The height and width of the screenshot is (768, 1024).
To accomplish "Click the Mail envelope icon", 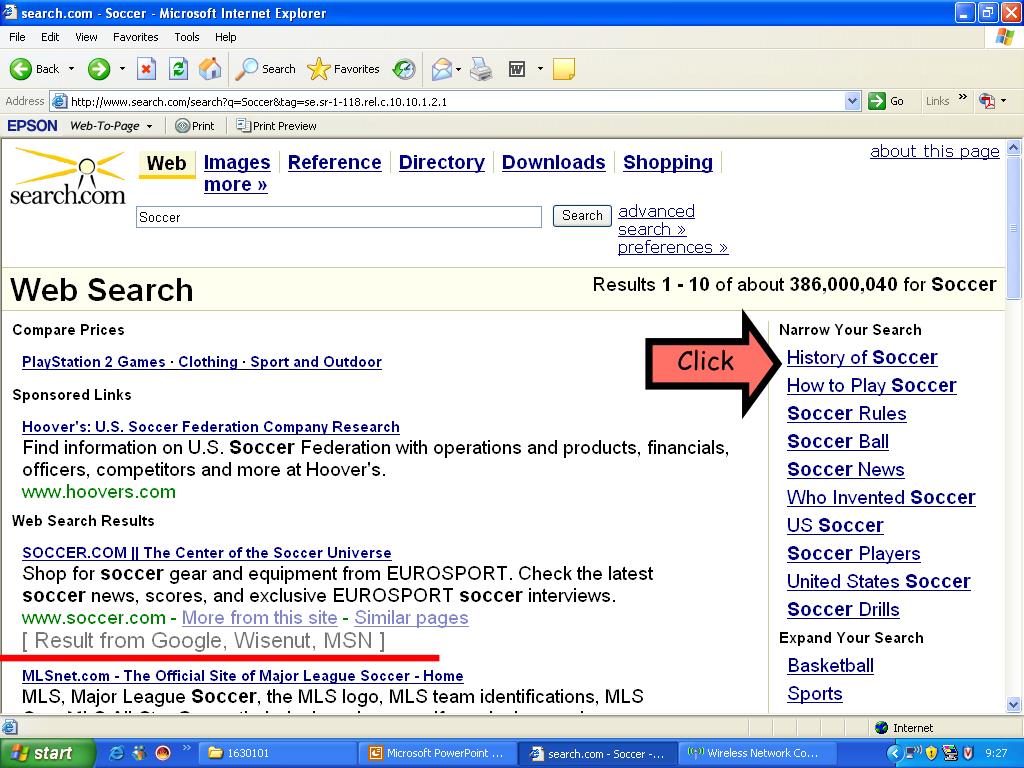I will click(441, 69).
